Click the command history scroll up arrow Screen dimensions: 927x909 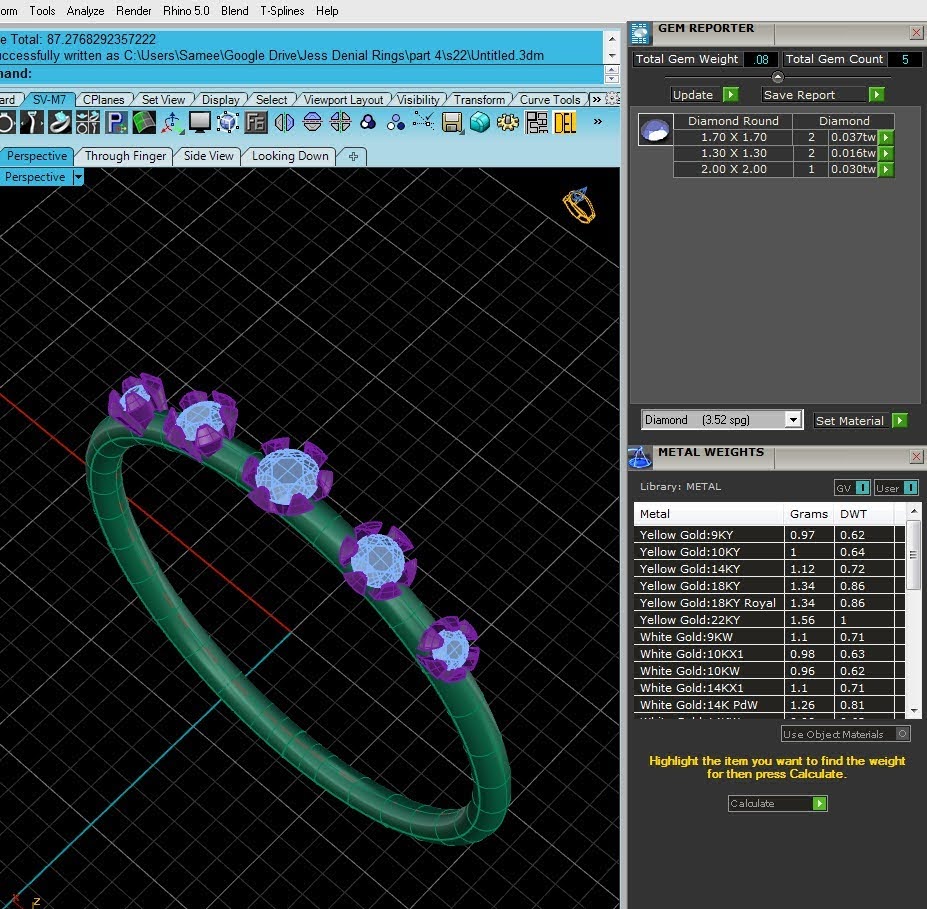click(x=612, y=39)
